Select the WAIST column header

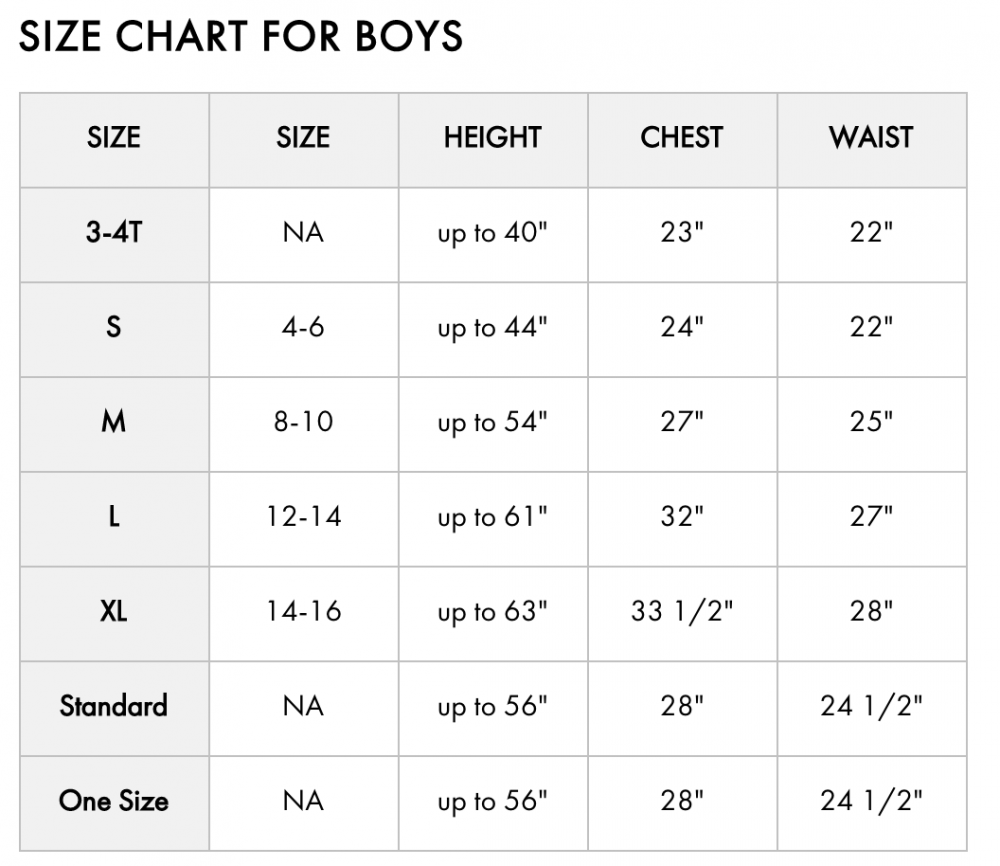(x=871, y=138)
